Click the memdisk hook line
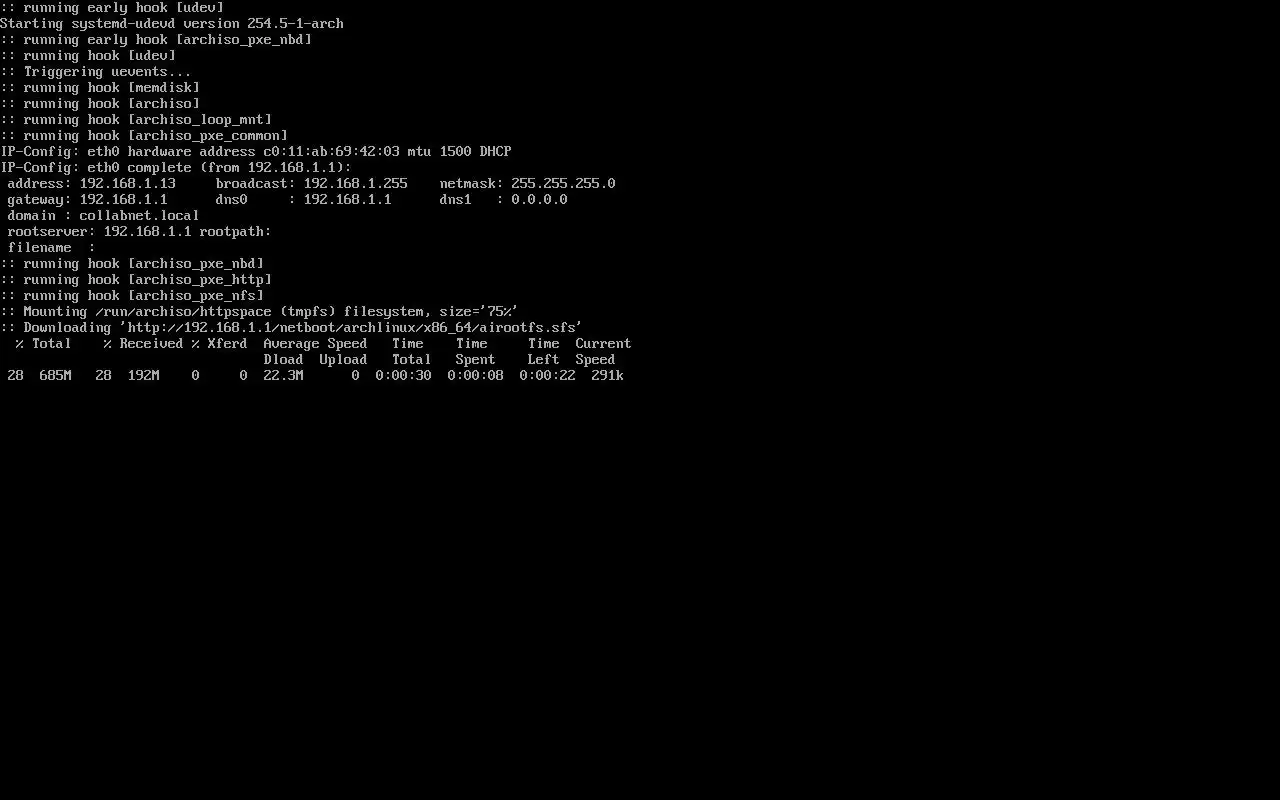This screenshot has width=1280, height=800. coord(100,87)
